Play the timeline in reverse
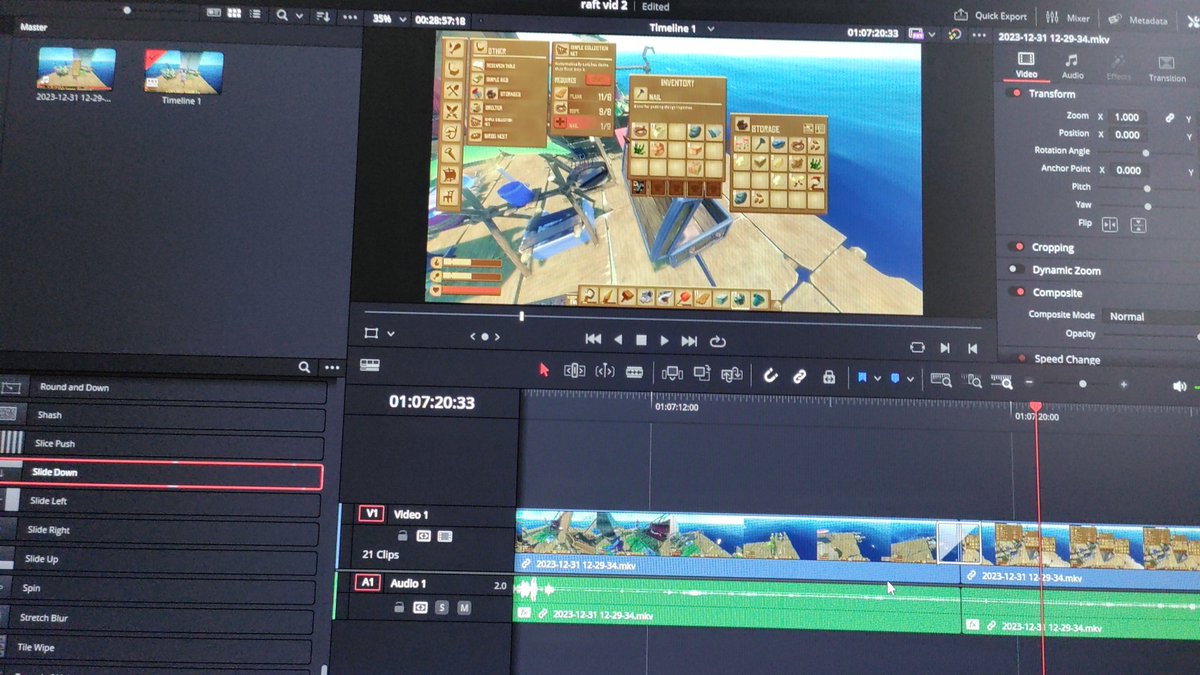The width and height of the screenshot is (1200, 675). 618,340
